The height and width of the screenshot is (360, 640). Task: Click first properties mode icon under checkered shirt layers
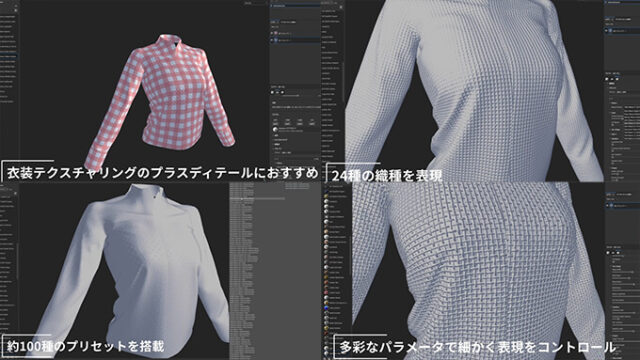coord(272,92)
